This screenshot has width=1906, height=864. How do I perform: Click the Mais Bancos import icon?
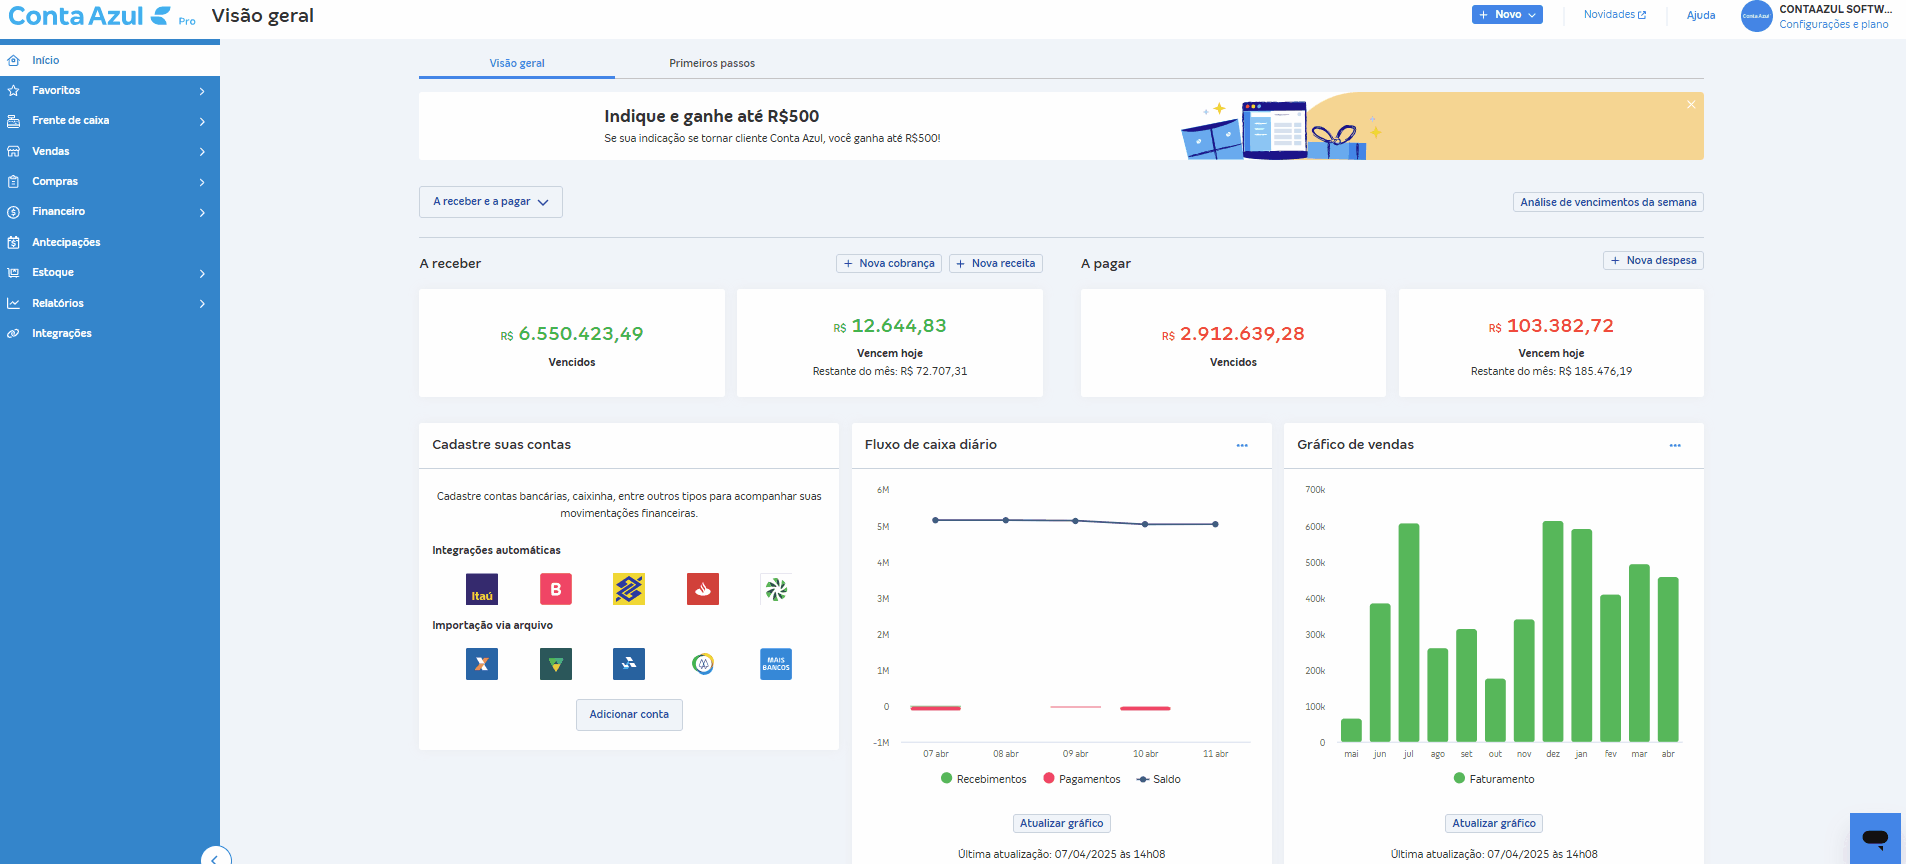click(776, 664)
